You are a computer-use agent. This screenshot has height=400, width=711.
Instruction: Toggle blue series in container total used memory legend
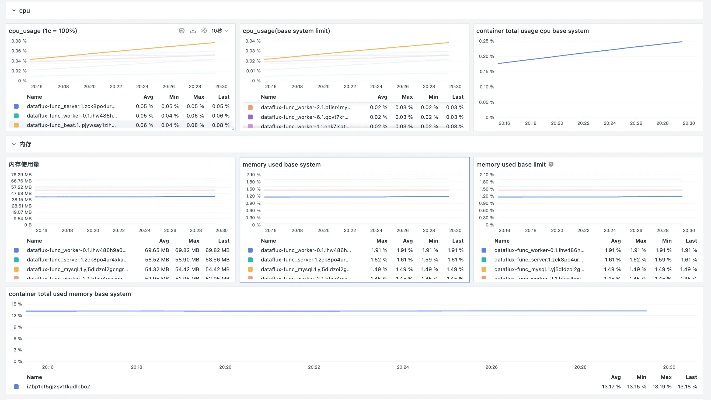(16, 386)
